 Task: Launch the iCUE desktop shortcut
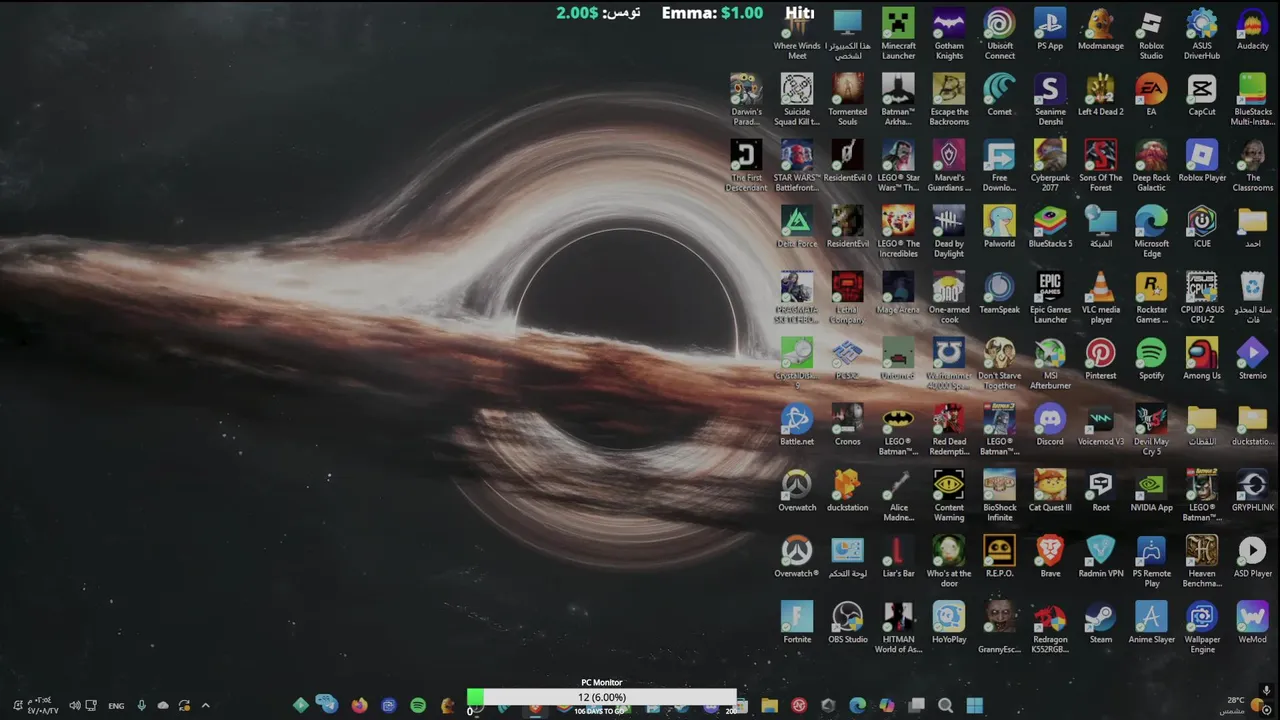coord(1201,227)
